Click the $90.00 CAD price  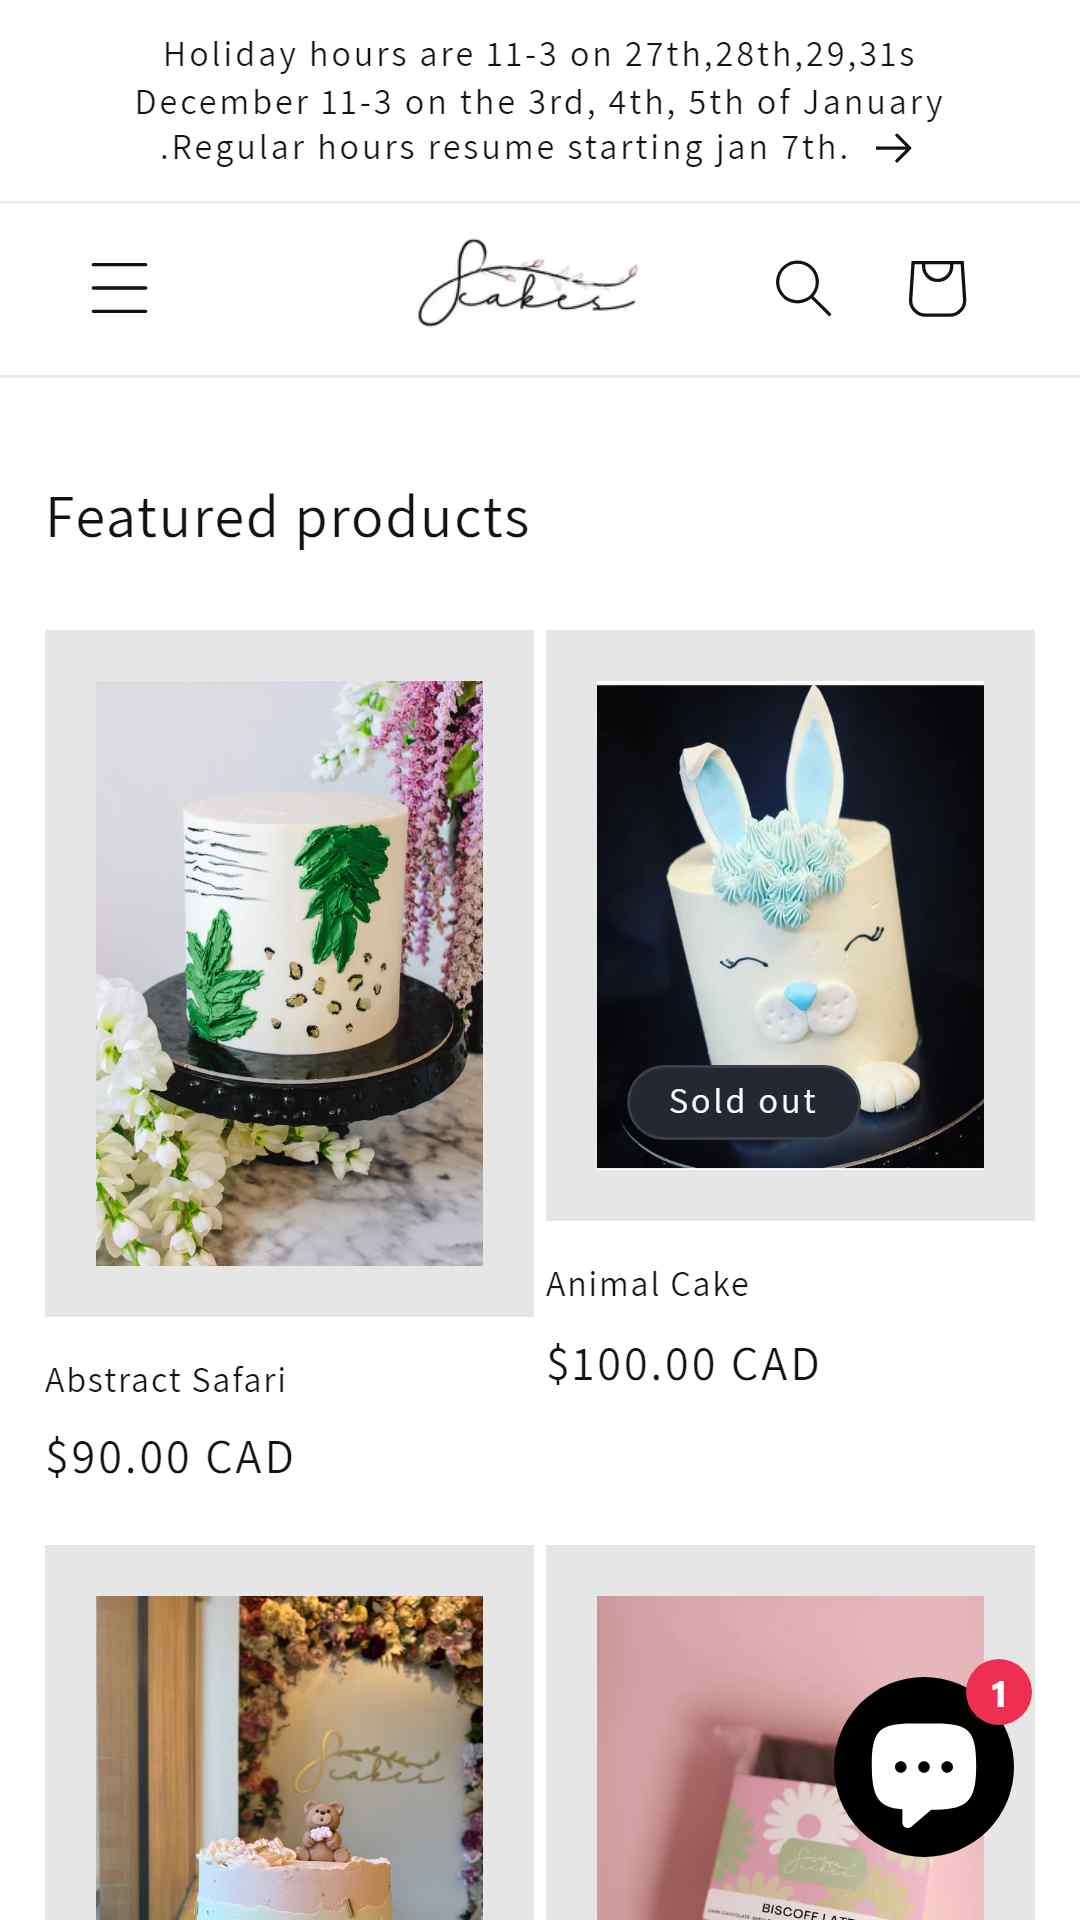170,1457
